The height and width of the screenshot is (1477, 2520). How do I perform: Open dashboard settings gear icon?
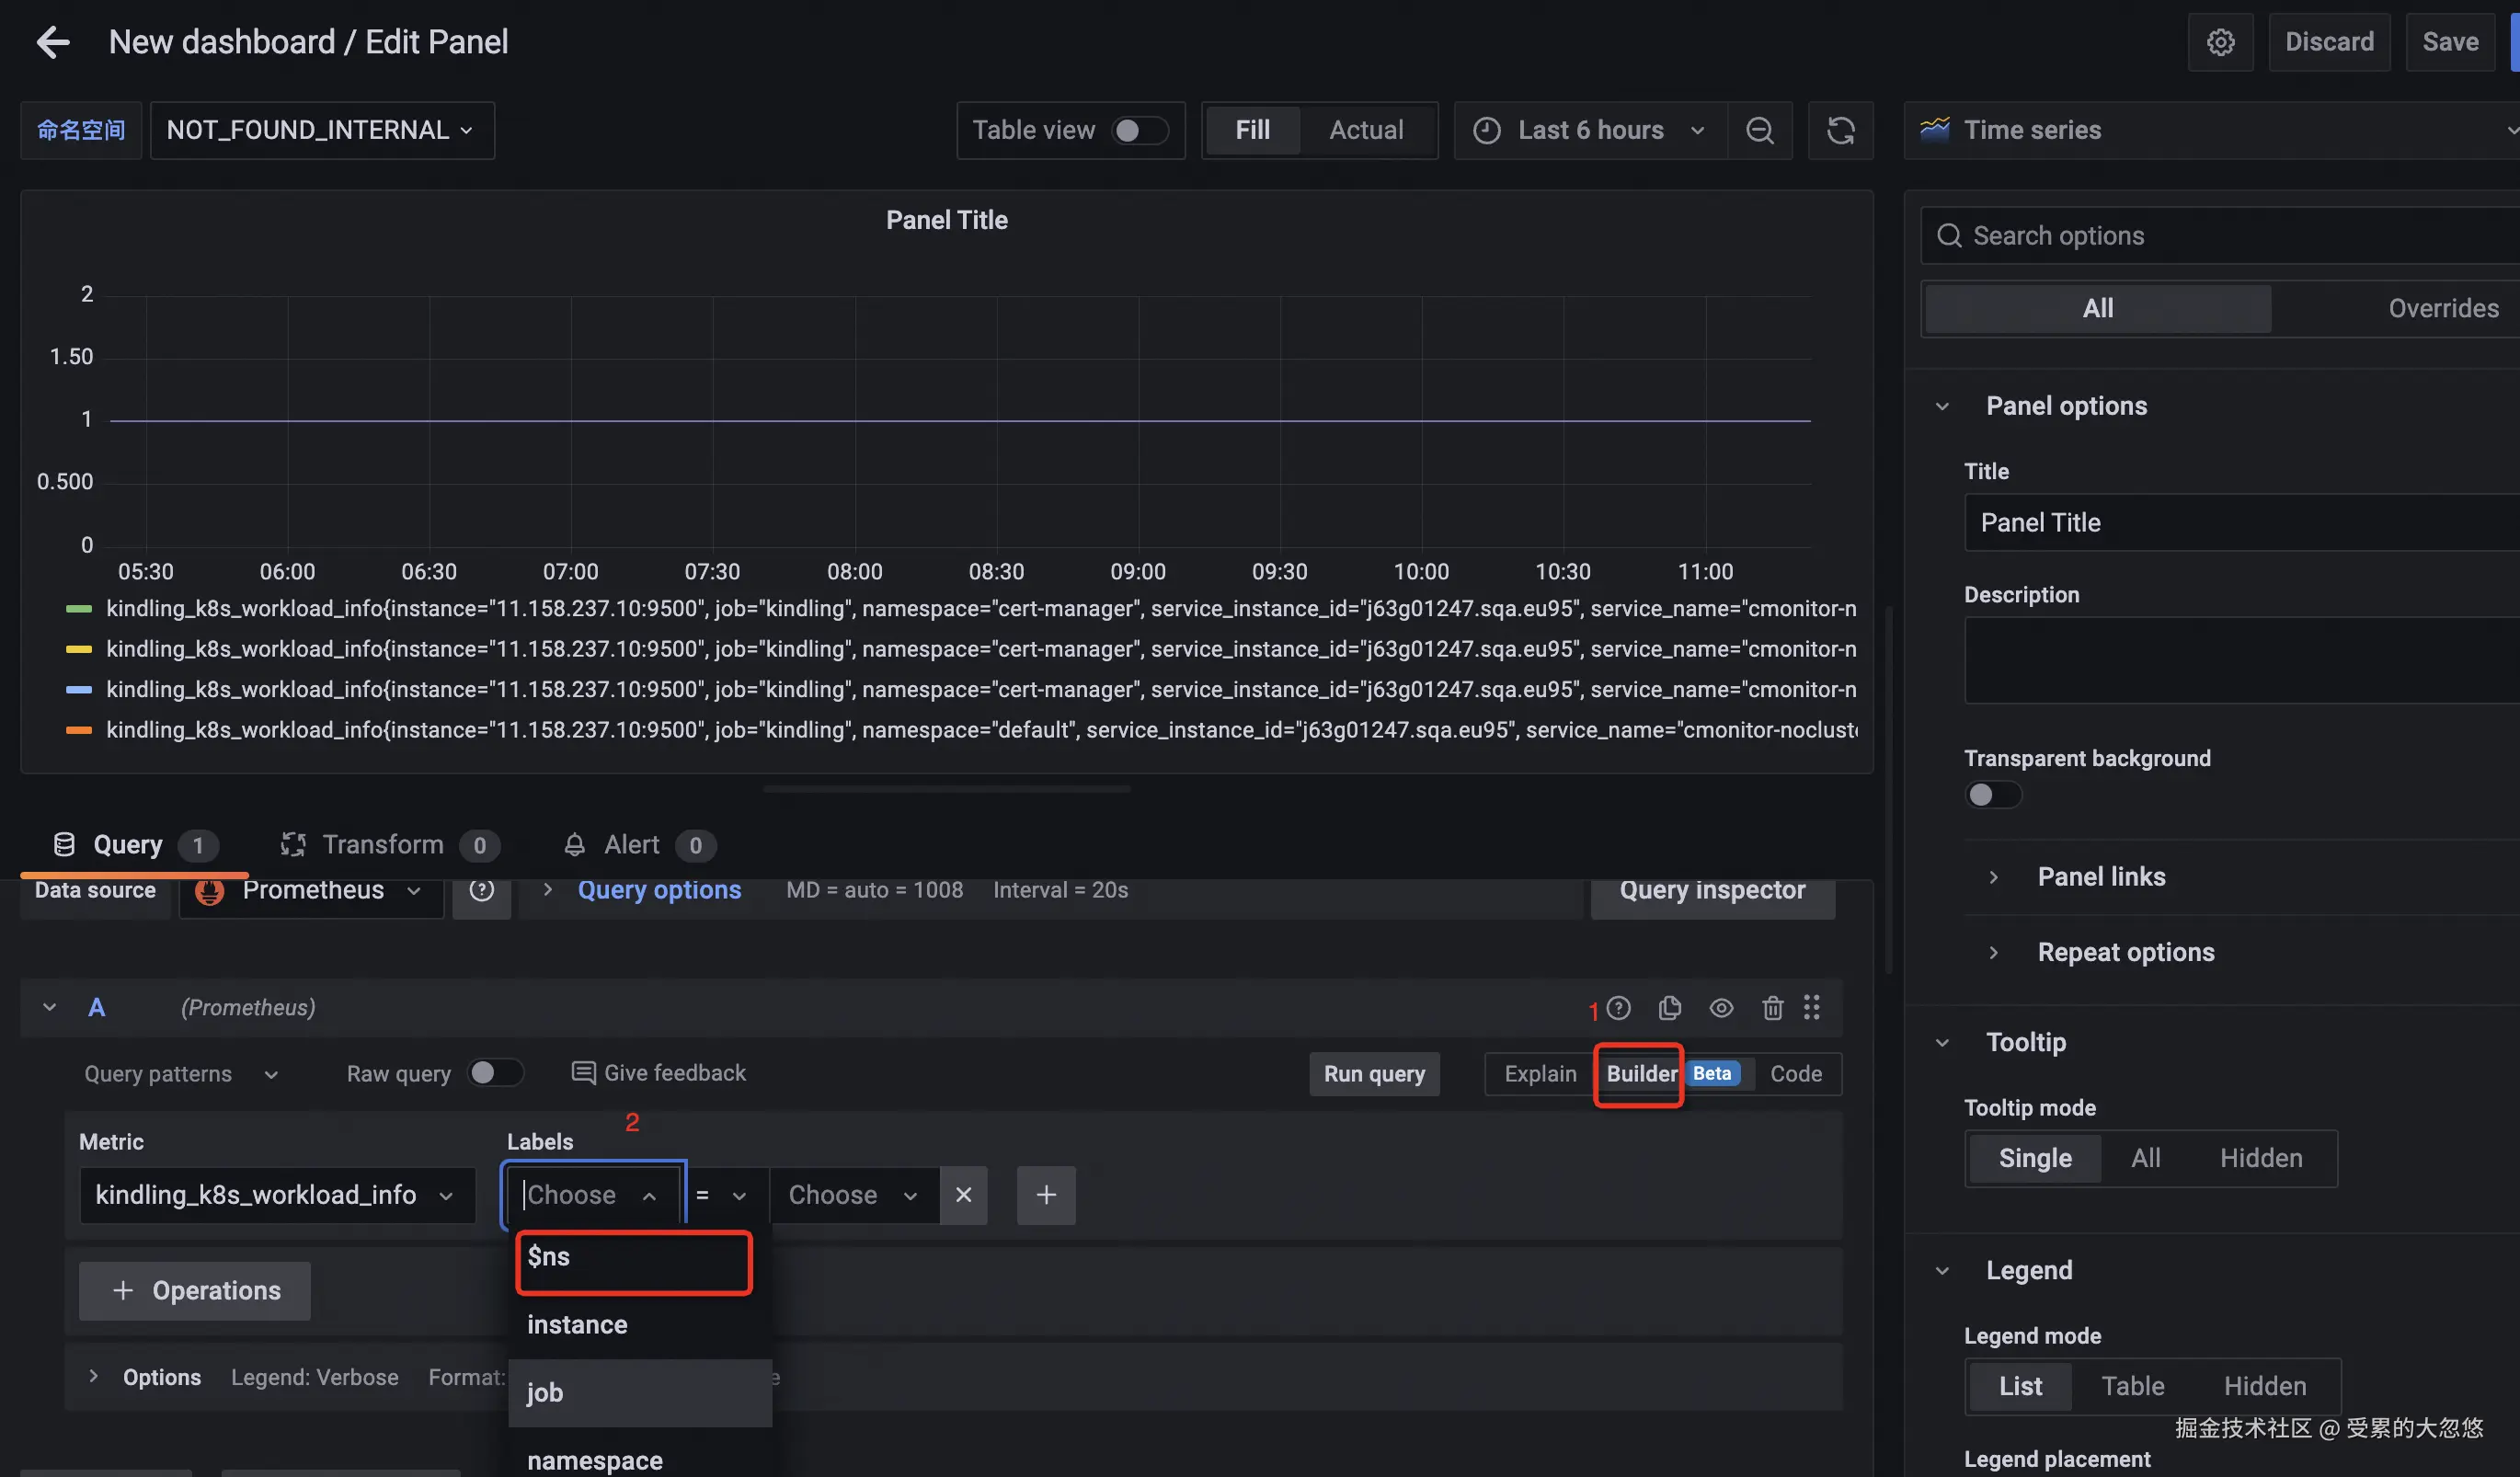point(2220,42)
